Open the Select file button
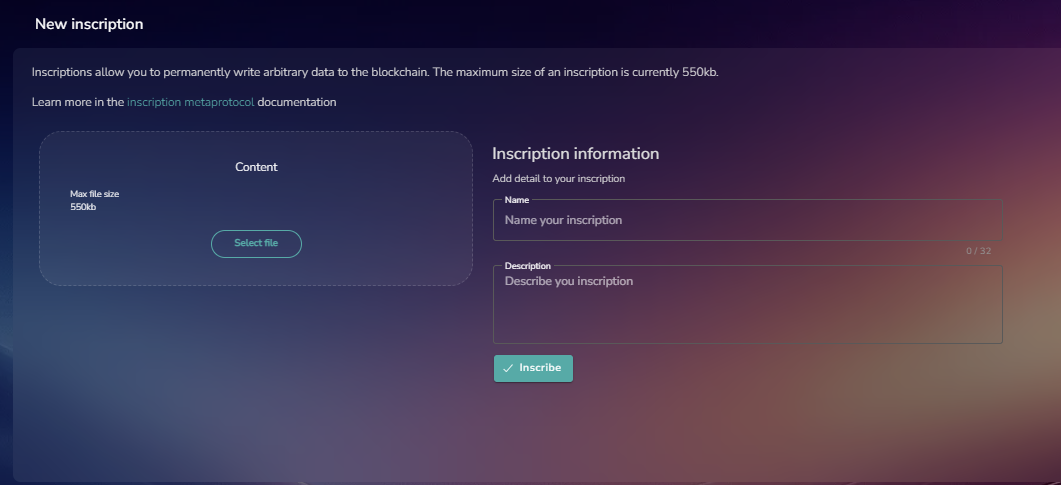This screenshot has height=485, width=1061. (256, 244)
